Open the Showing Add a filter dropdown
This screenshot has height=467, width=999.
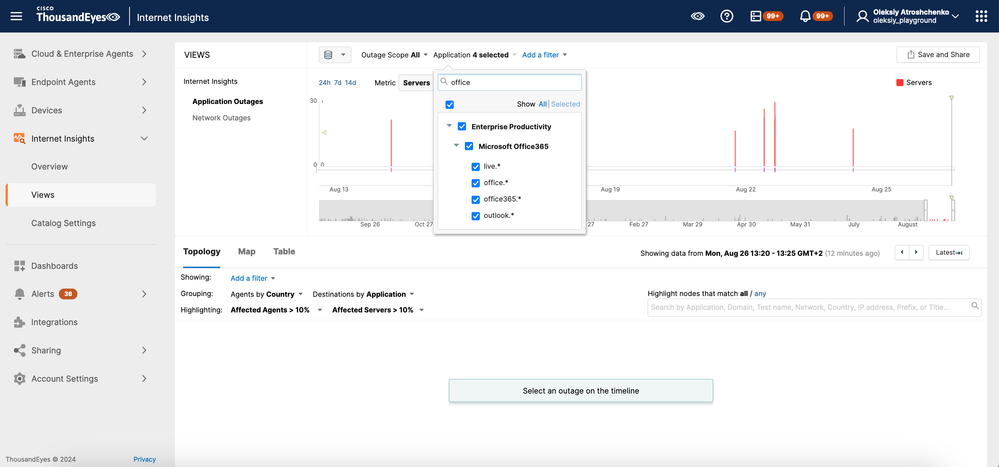point(253,278)
